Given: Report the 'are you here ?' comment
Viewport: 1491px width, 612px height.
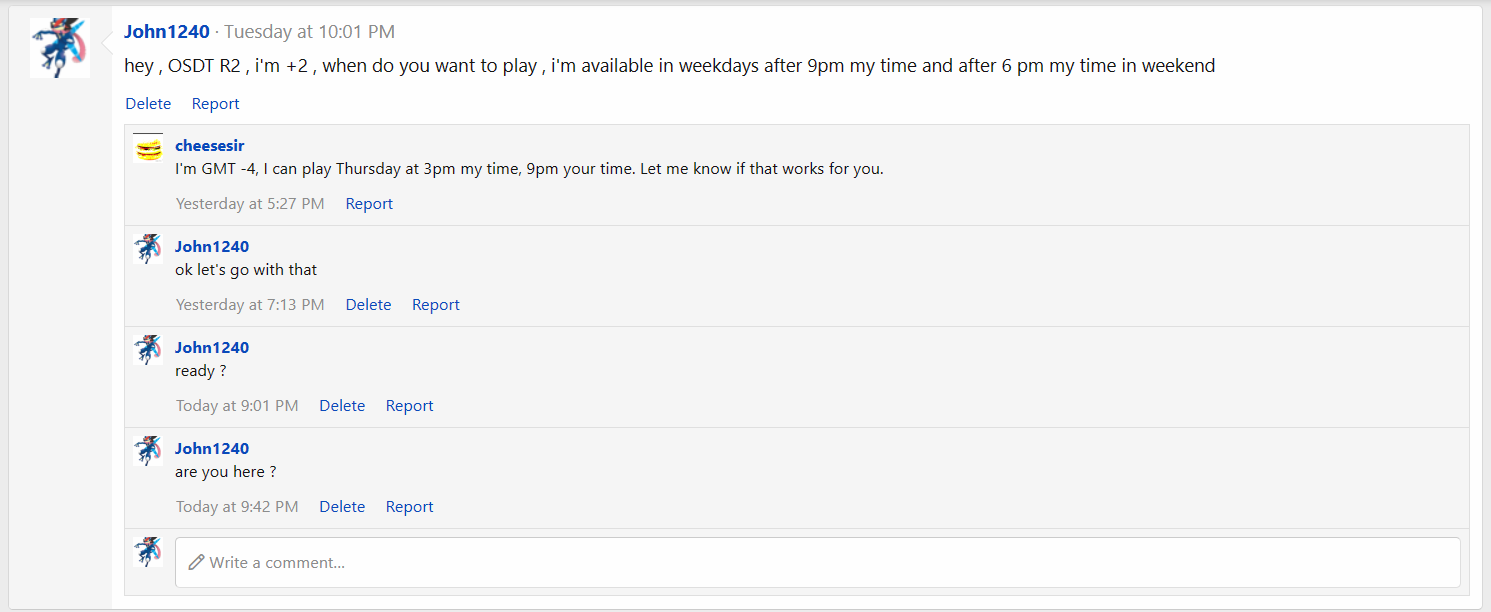Looking at the screenshot, I should [409, 507].
